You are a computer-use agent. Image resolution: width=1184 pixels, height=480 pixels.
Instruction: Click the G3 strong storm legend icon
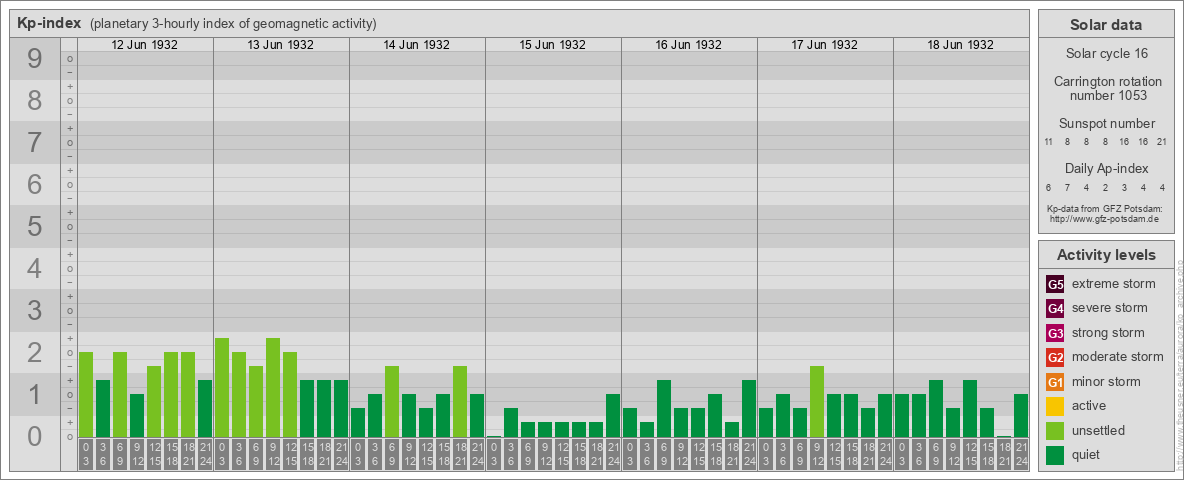[1056, 333]
